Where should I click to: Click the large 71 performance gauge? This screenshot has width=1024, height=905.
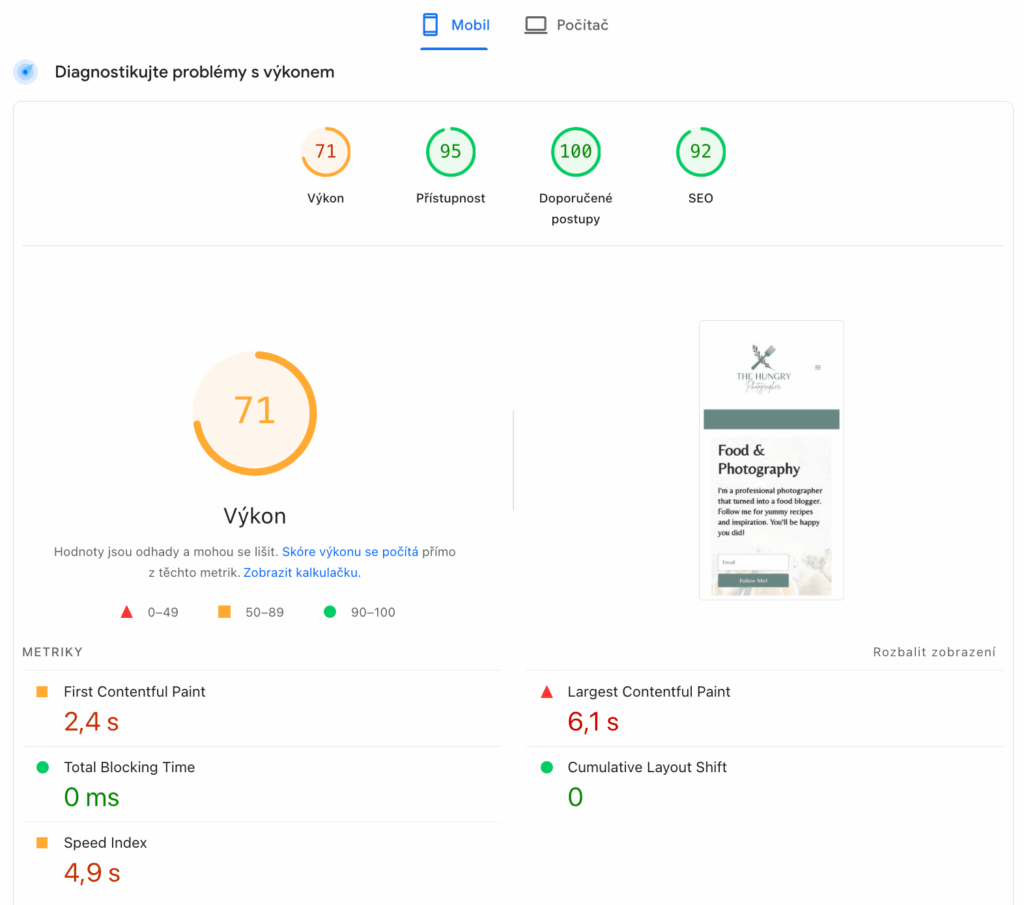tap(255, 412)
